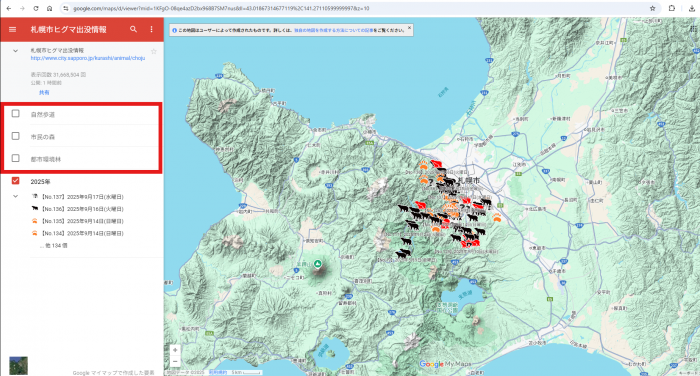Open the three-dot options menu

tap(151, 29)
